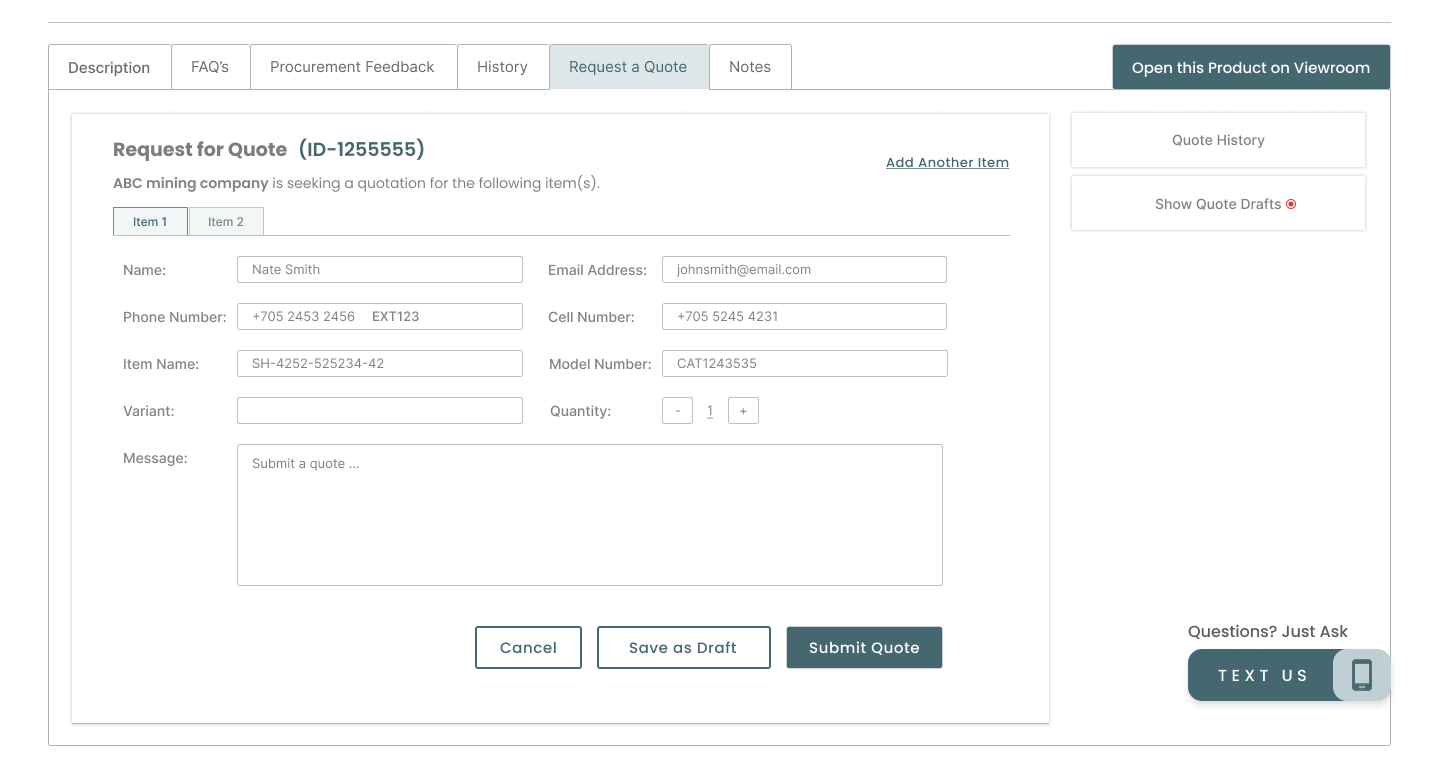Open the Notes tab

[750, 67]
